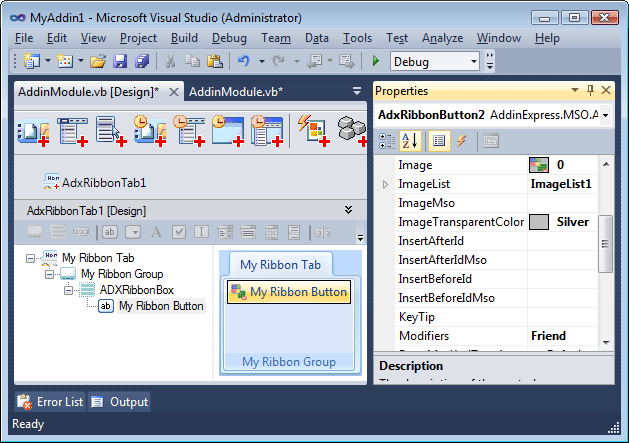Collapse the My Ribbon Group tree node
The width and height of the screenshot is (629, 443).
click(49, 274)
